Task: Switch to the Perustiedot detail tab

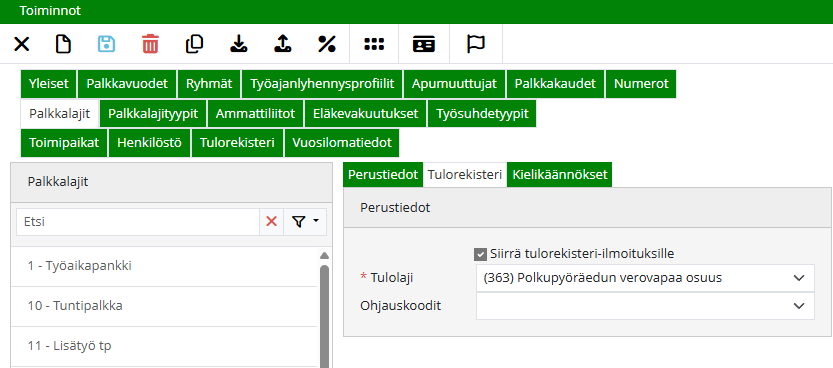Action: (x=383, y=175)
